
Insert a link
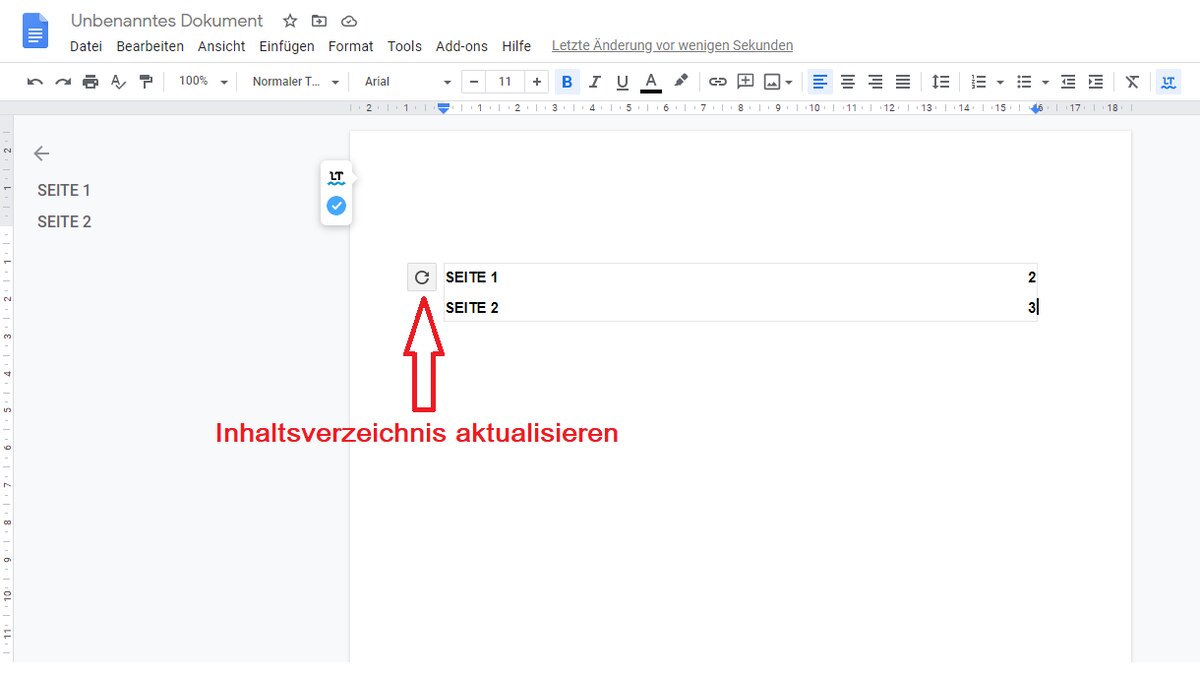717,81
